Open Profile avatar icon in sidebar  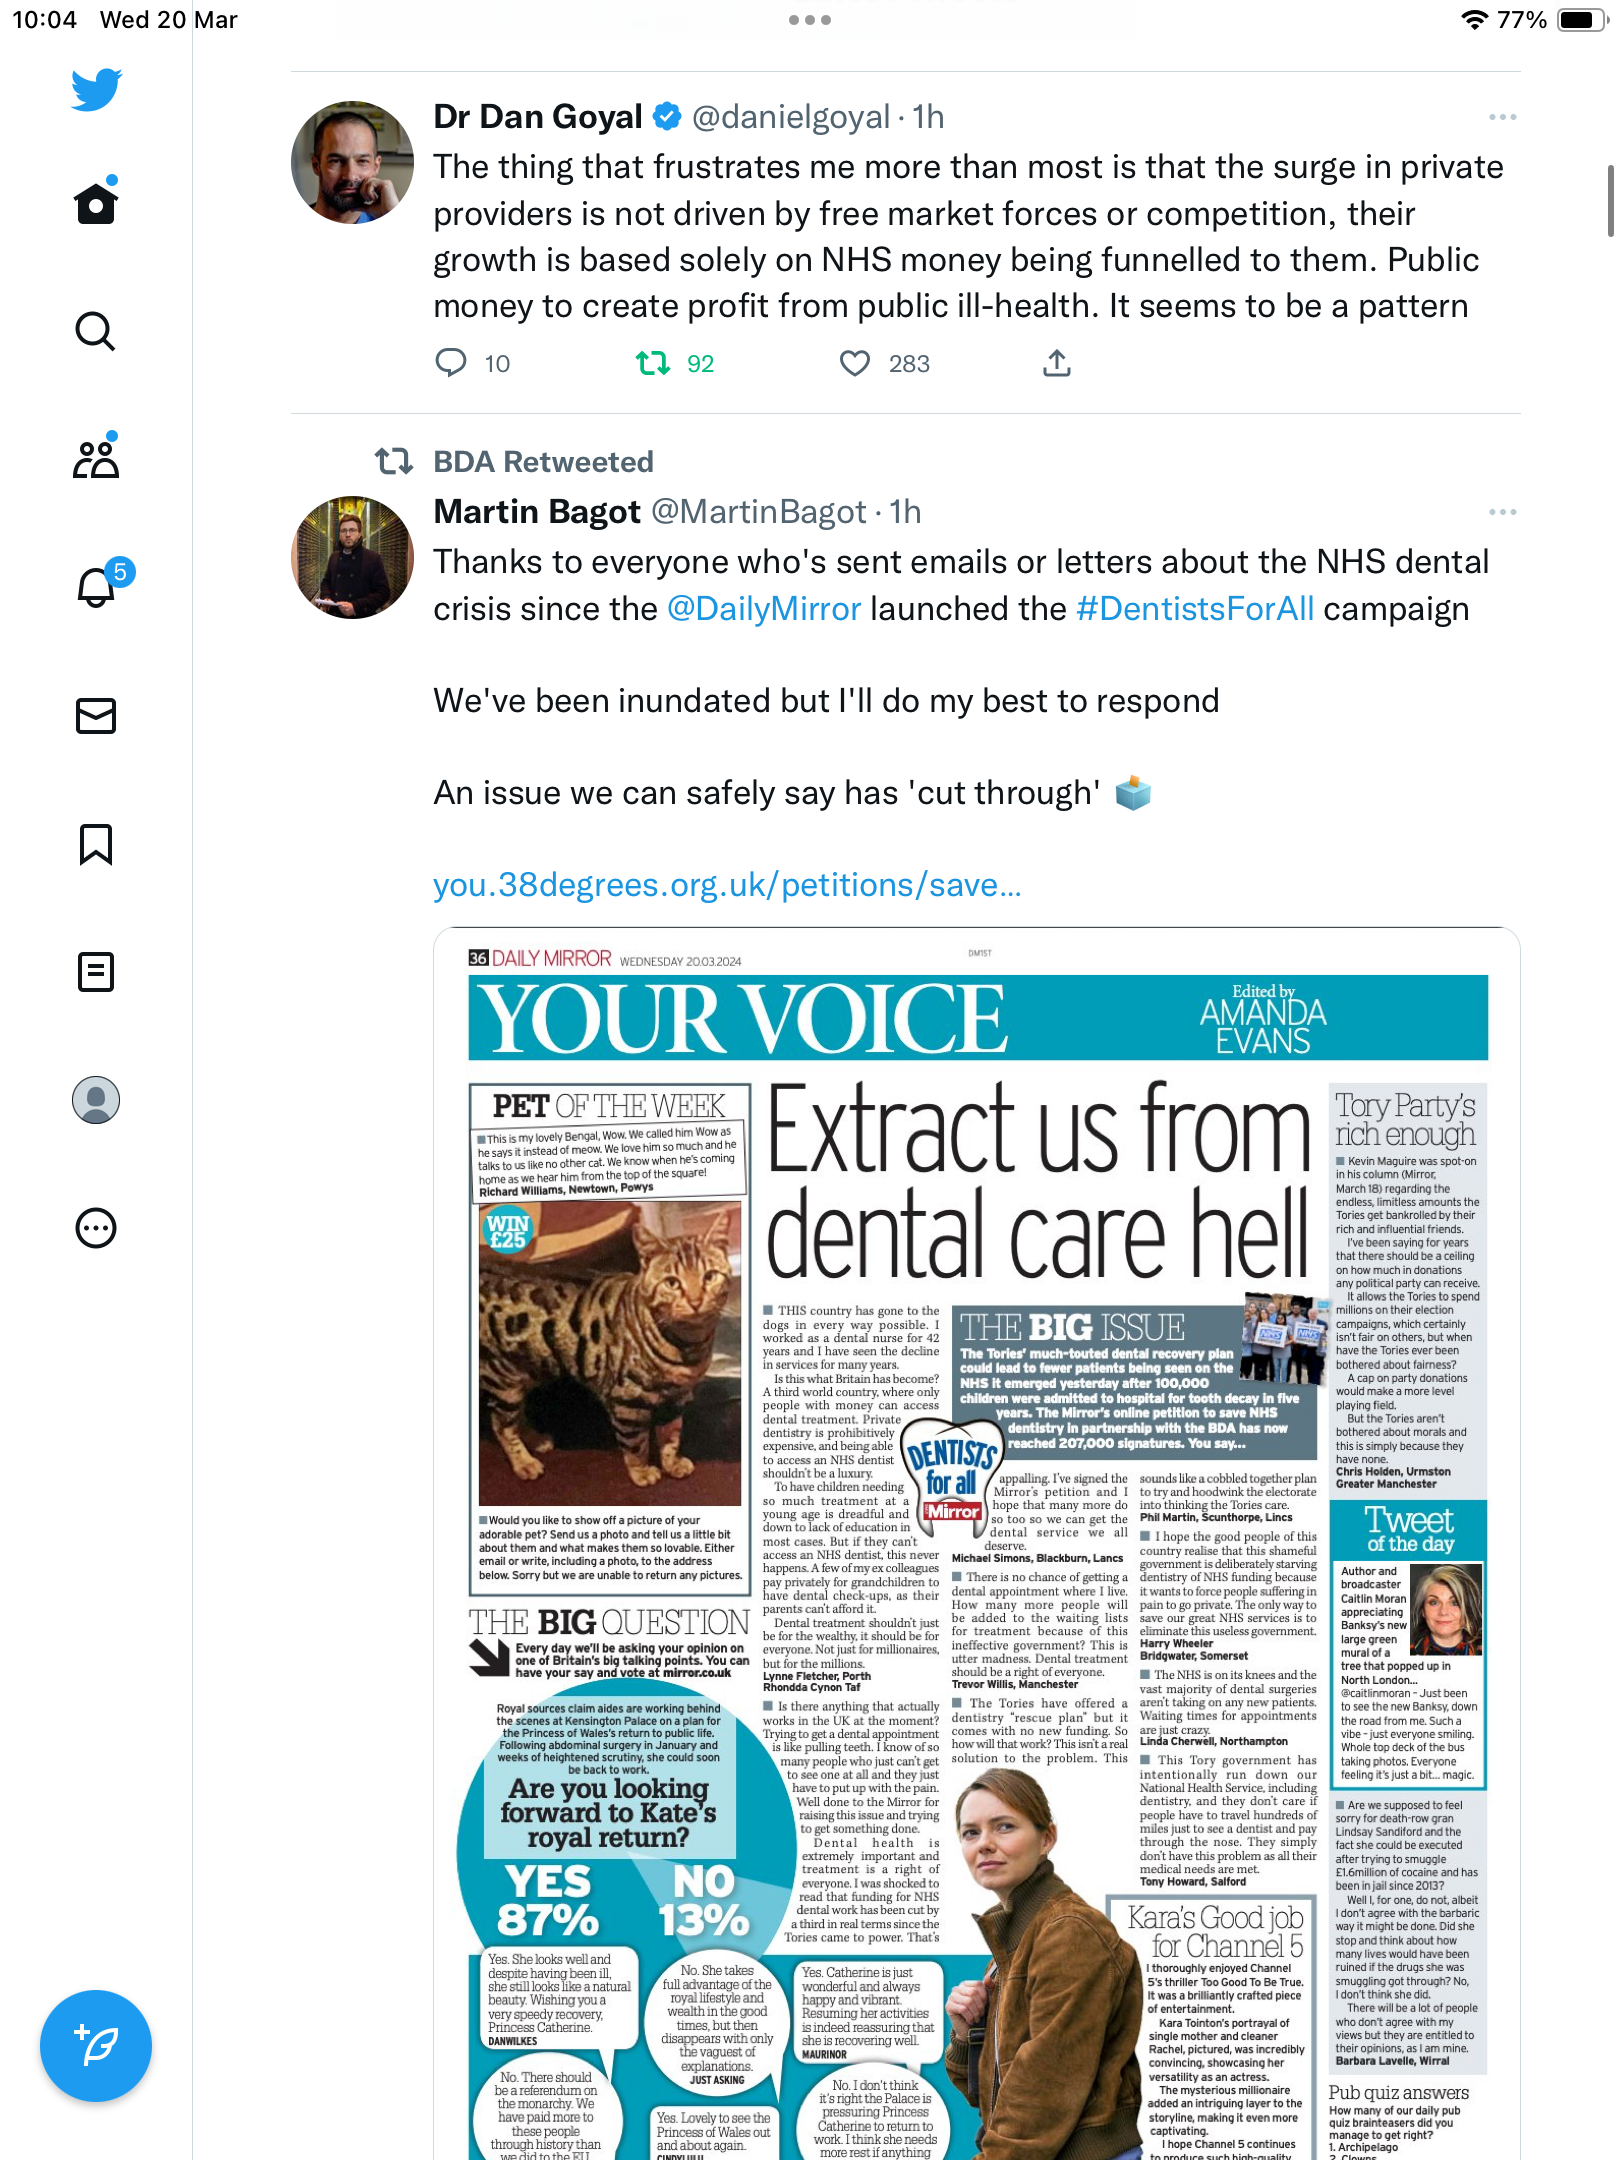click(96, 1100)
